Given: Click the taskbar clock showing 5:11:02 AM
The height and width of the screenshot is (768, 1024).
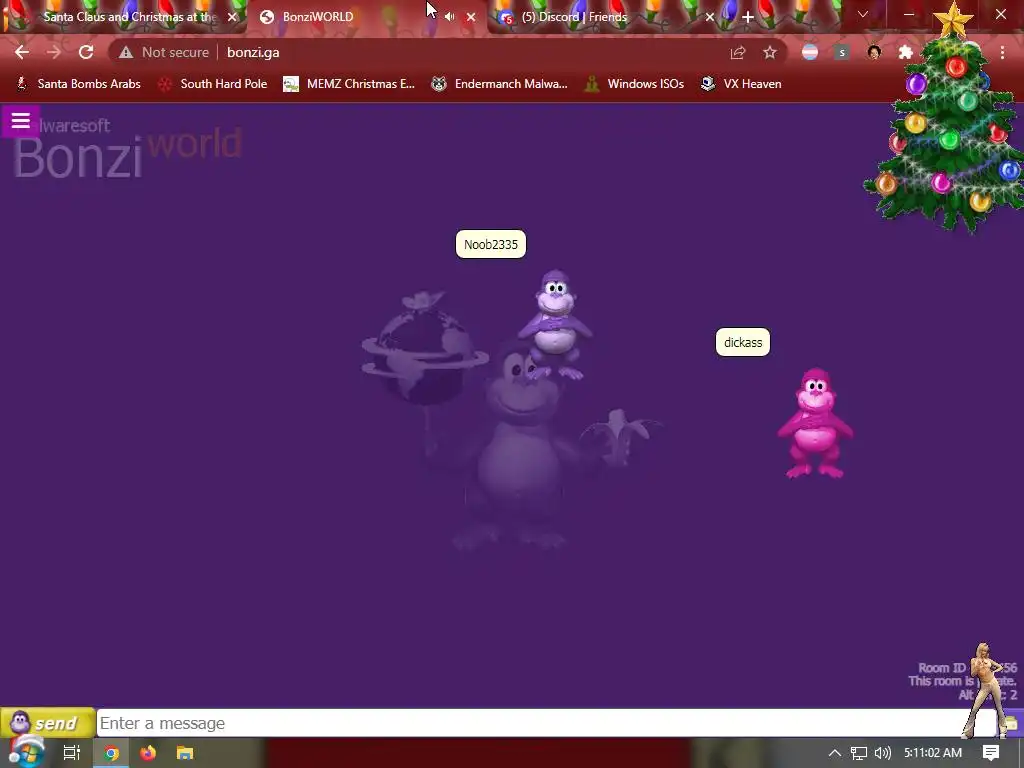Looking at the screenshot, I should (x=933, y=753).
